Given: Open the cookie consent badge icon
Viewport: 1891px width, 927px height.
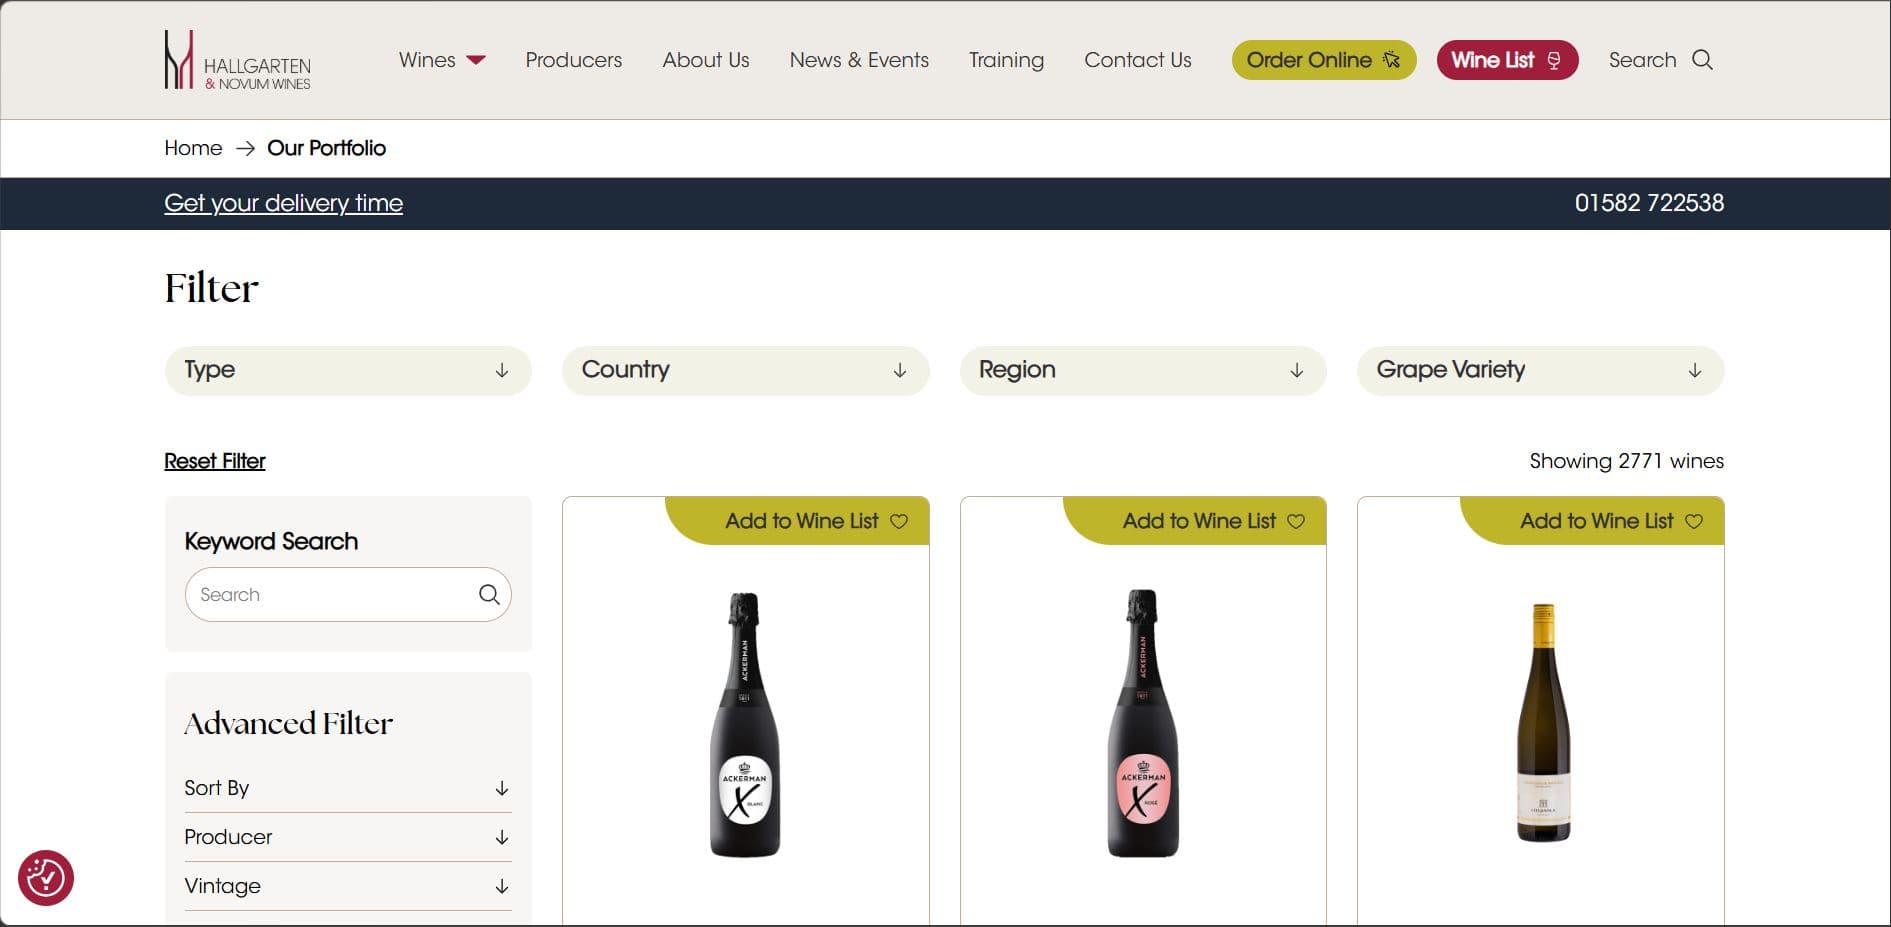Looking at the screenshot, I should 46,878.
